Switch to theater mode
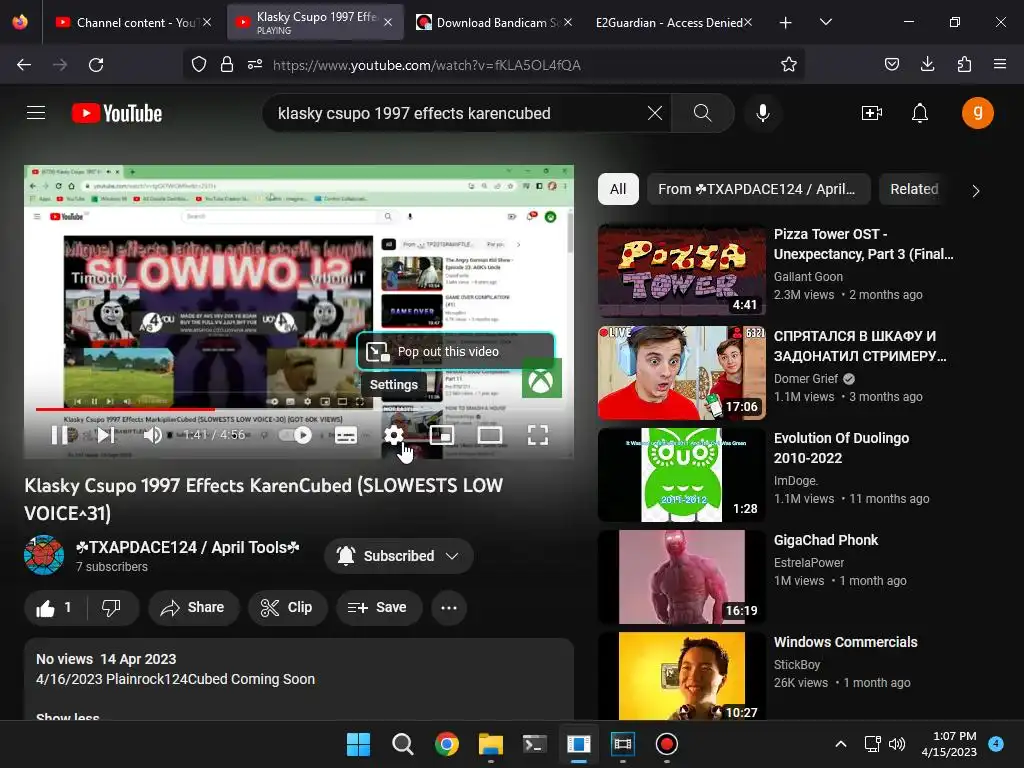 click(489, 435)
